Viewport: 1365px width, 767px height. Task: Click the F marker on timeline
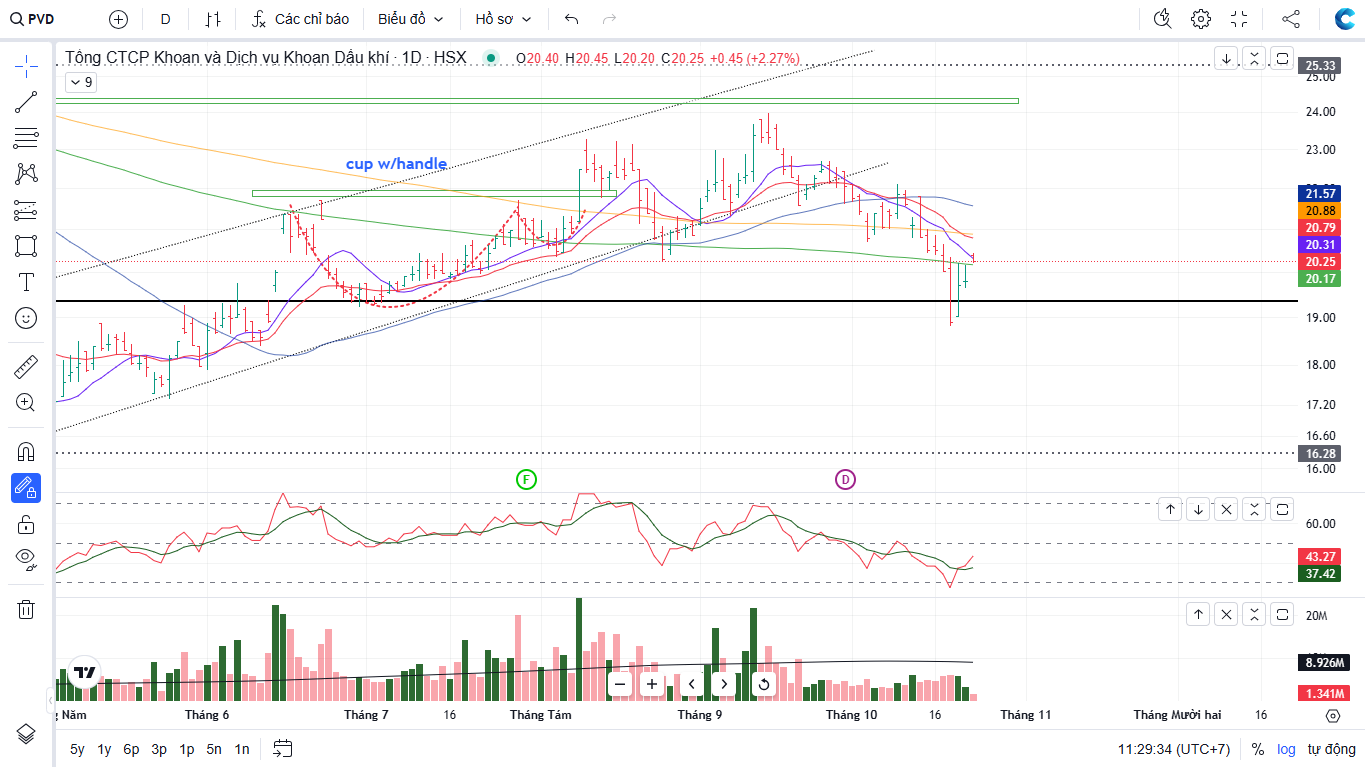526,479
